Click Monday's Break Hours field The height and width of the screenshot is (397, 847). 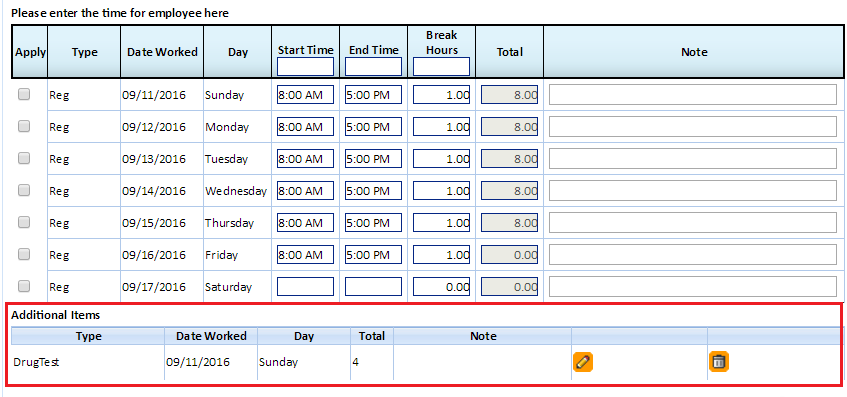(441, 126)
